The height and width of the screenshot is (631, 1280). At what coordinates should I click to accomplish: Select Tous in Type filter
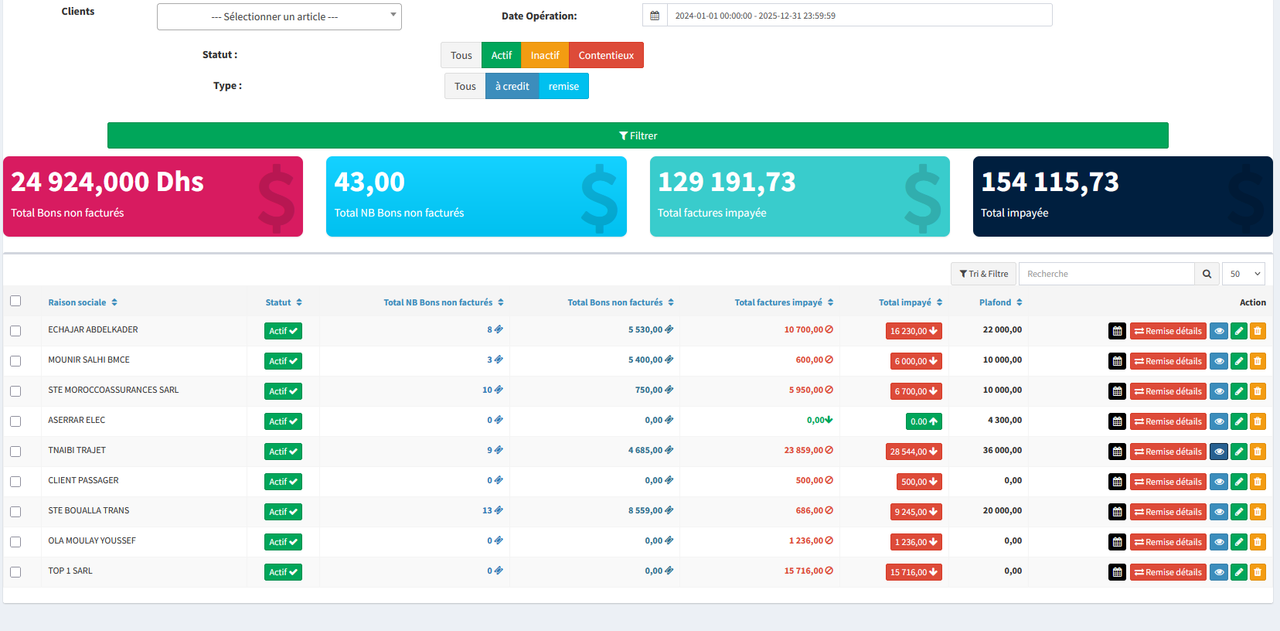(x=465, y=86)
